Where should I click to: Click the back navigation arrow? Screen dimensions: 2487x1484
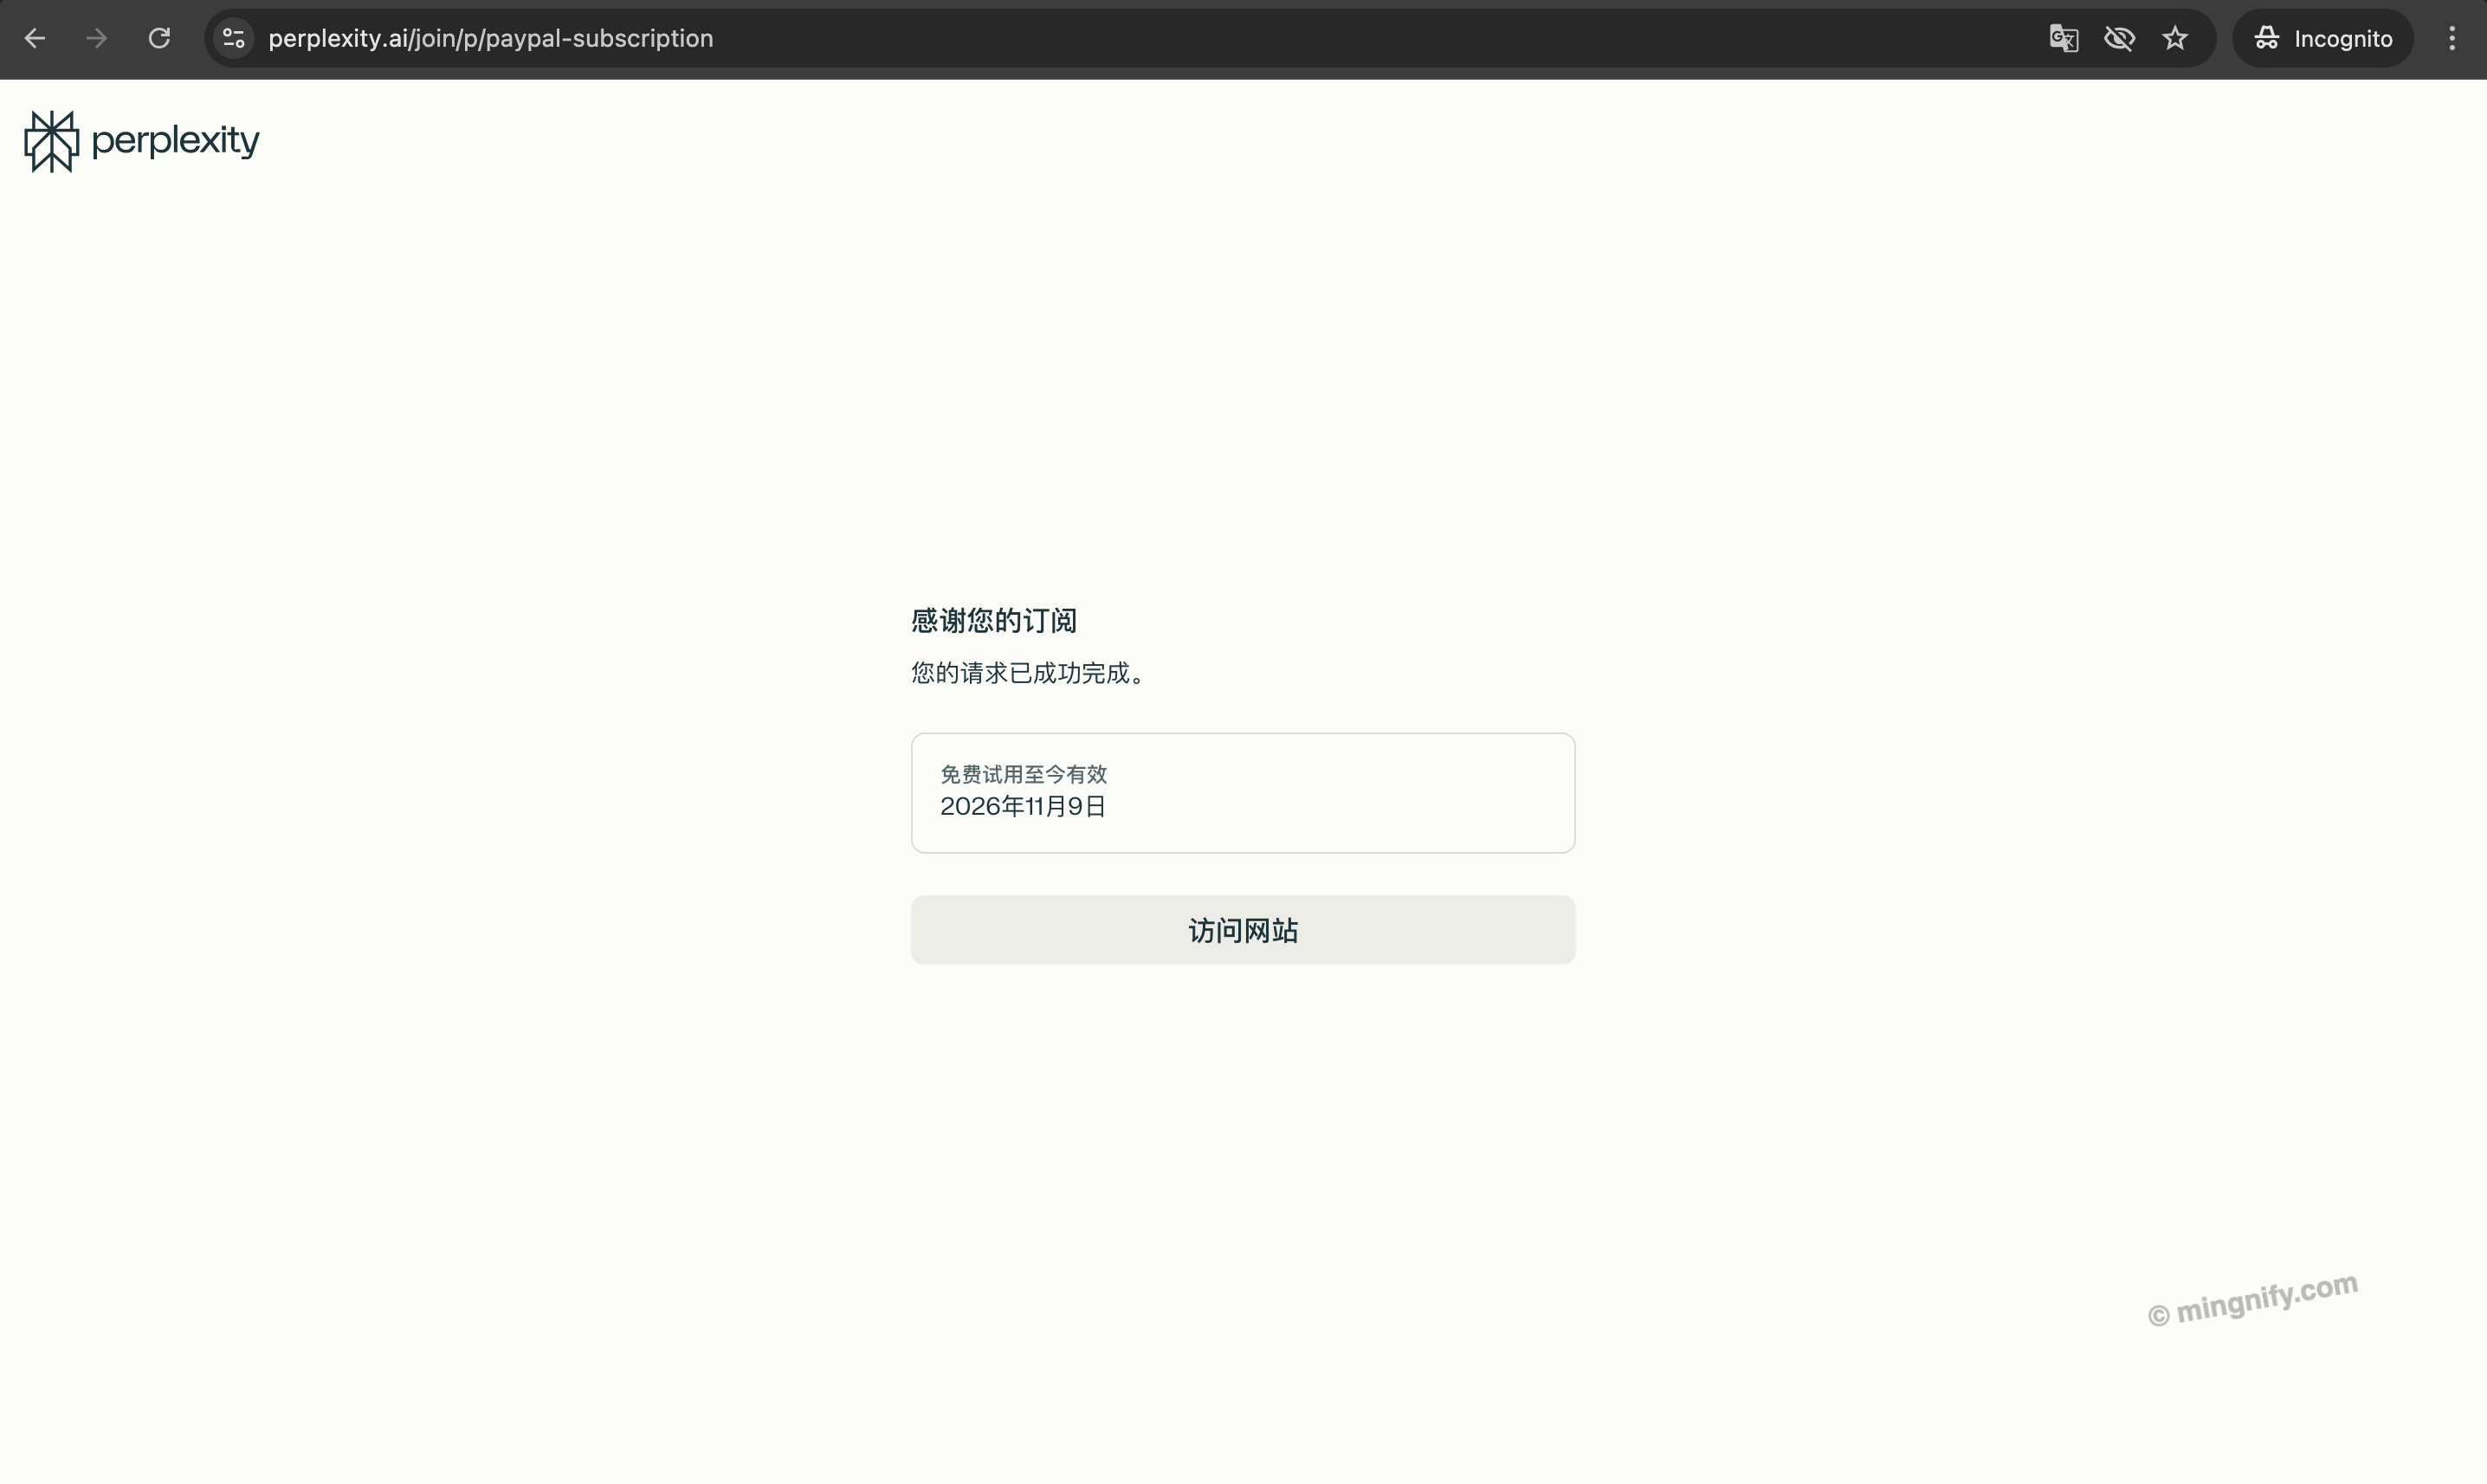[35, 38]
